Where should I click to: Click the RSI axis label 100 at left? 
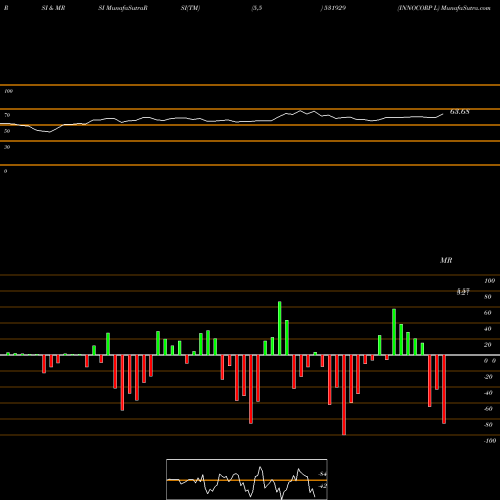point(8,91)
